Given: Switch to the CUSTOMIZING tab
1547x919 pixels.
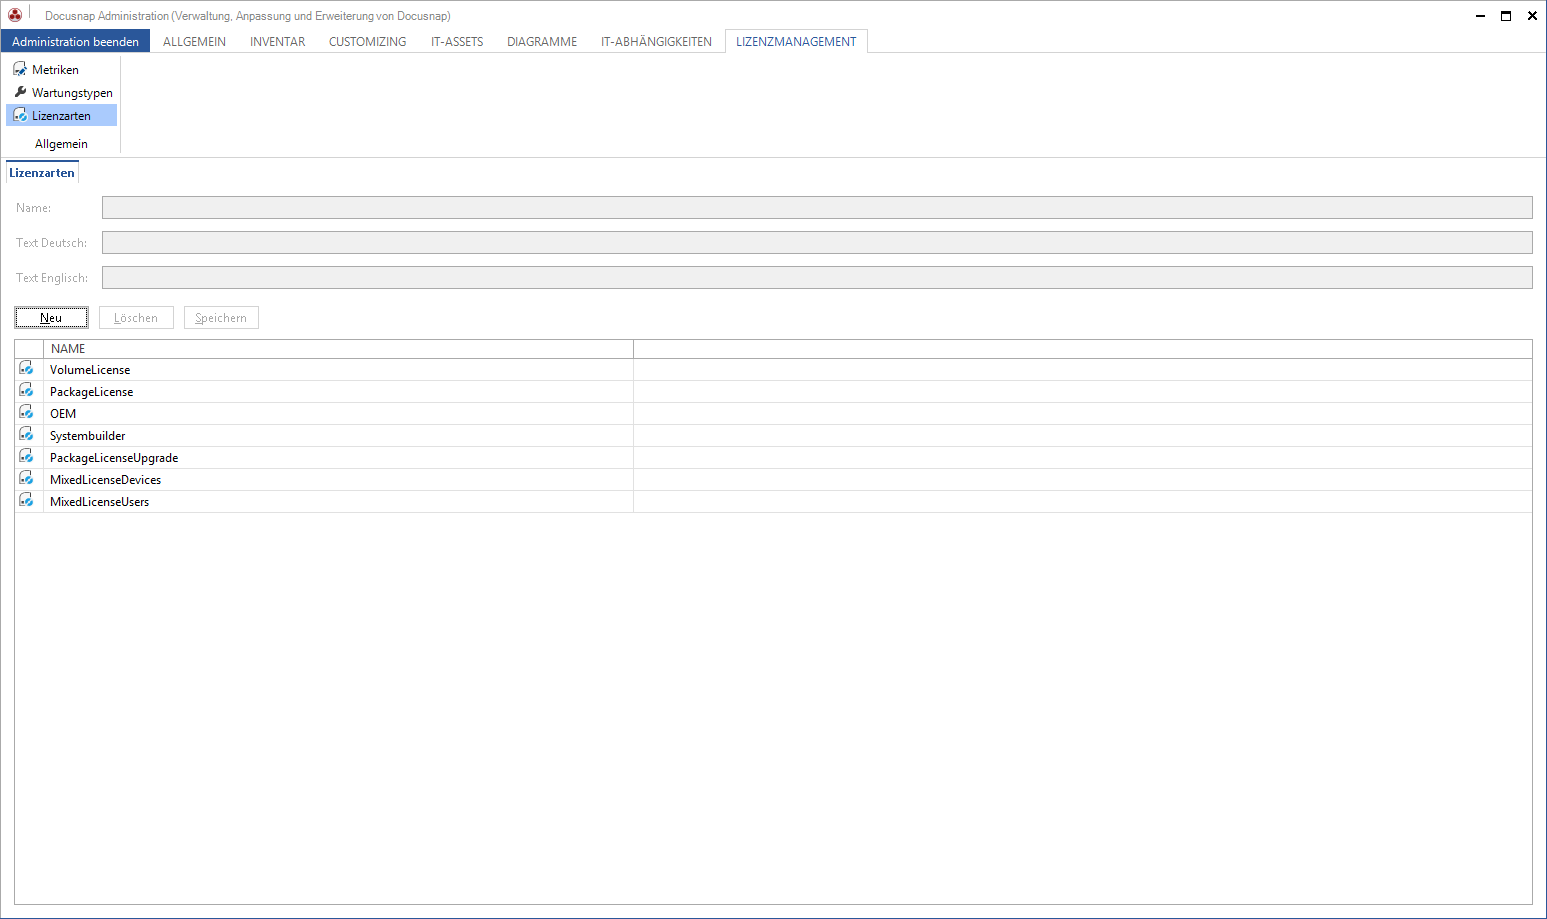Looking at the screenshot, I should click(x=368, y=41).
